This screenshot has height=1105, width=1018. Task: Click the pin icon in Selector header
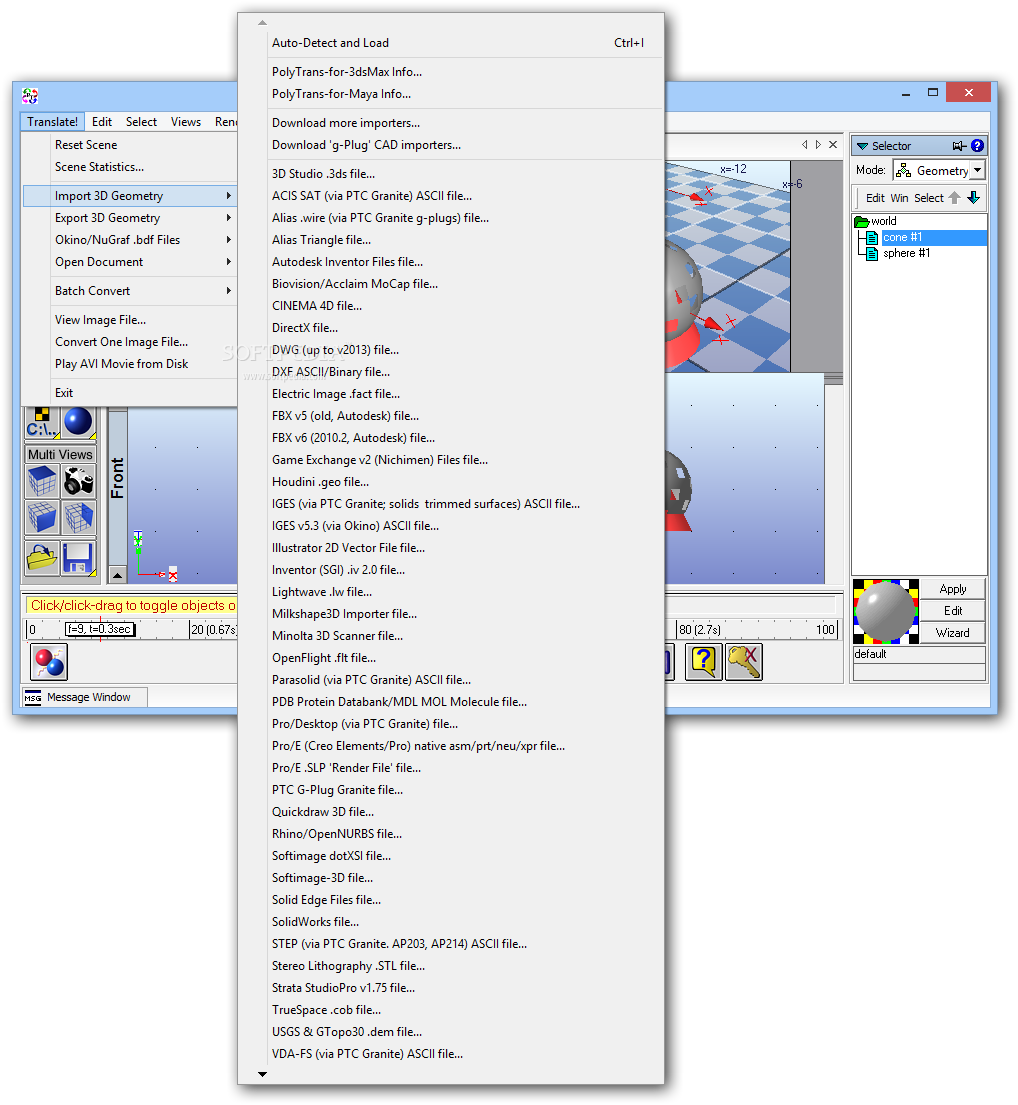959,146
